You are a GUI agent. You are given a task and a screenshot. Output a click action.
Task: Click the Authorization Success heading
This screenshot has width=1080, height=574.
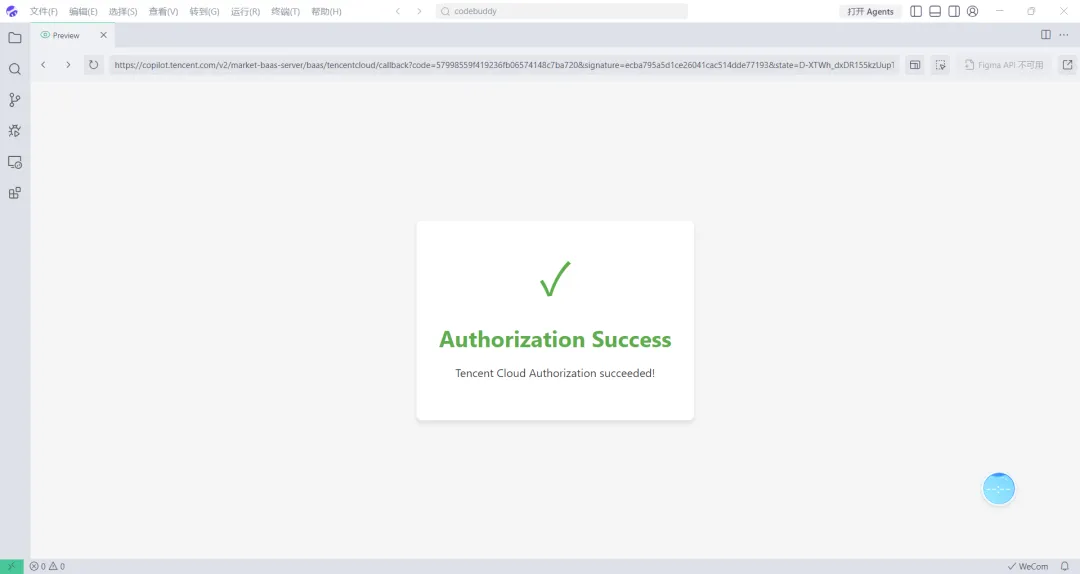pyautogui.click(x=555, y=339)
